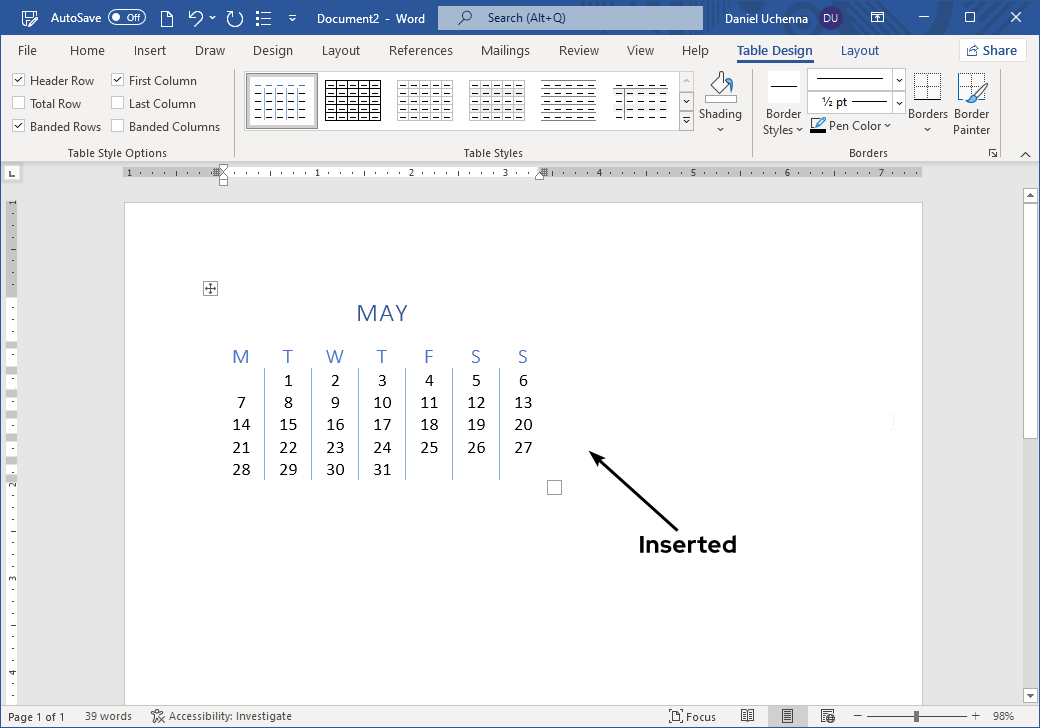Open the References ribbon tab

click(x=420, y=50)
